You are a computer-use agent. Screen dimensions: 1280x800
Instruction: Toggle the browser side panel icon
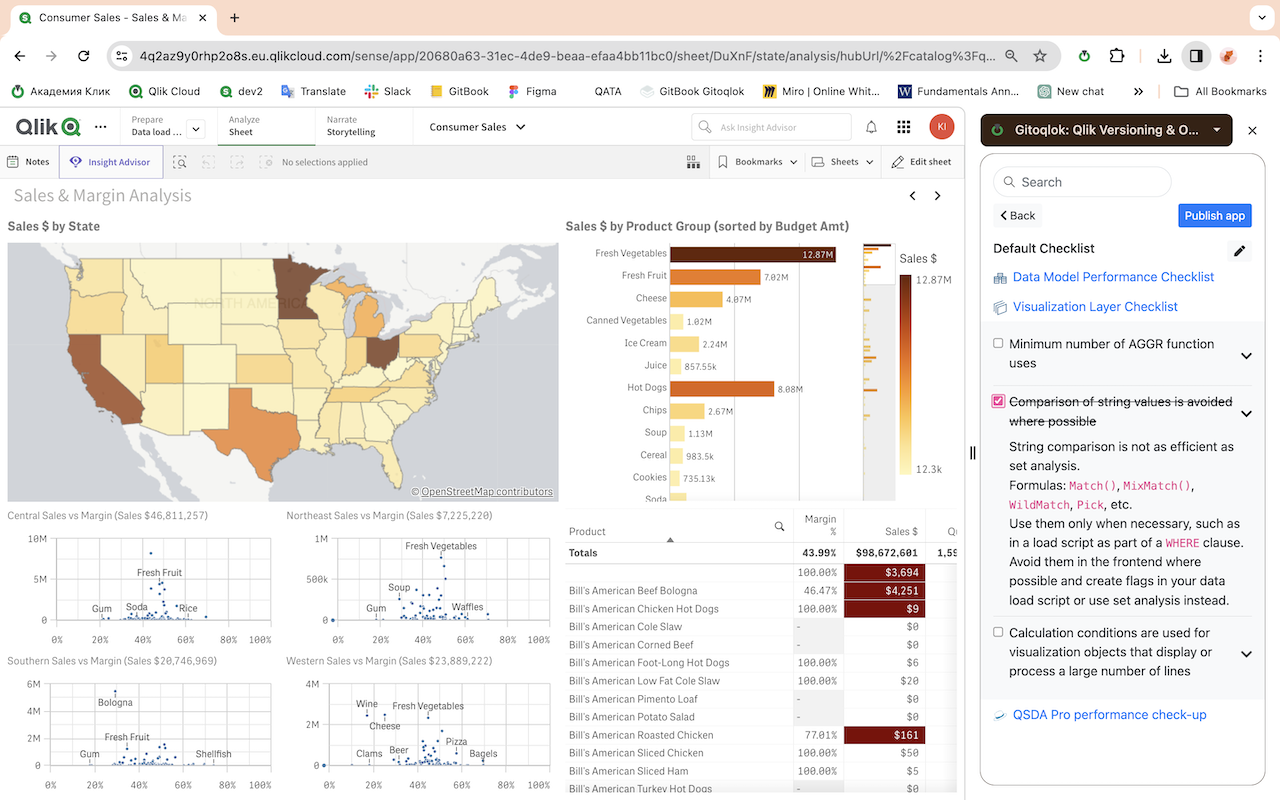1196,57
